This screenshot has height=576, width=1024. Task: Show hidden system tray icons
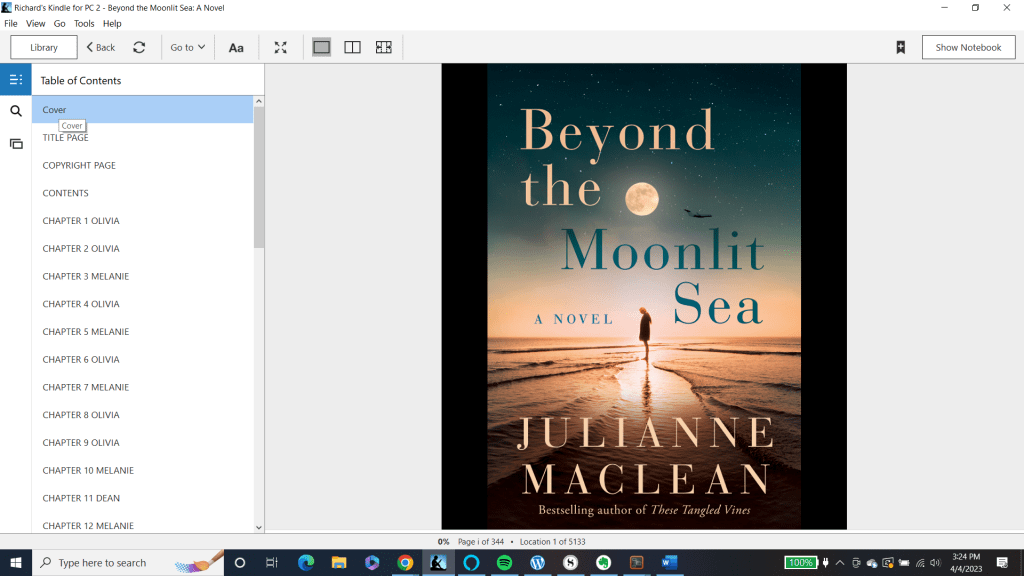tap(839, 563)
